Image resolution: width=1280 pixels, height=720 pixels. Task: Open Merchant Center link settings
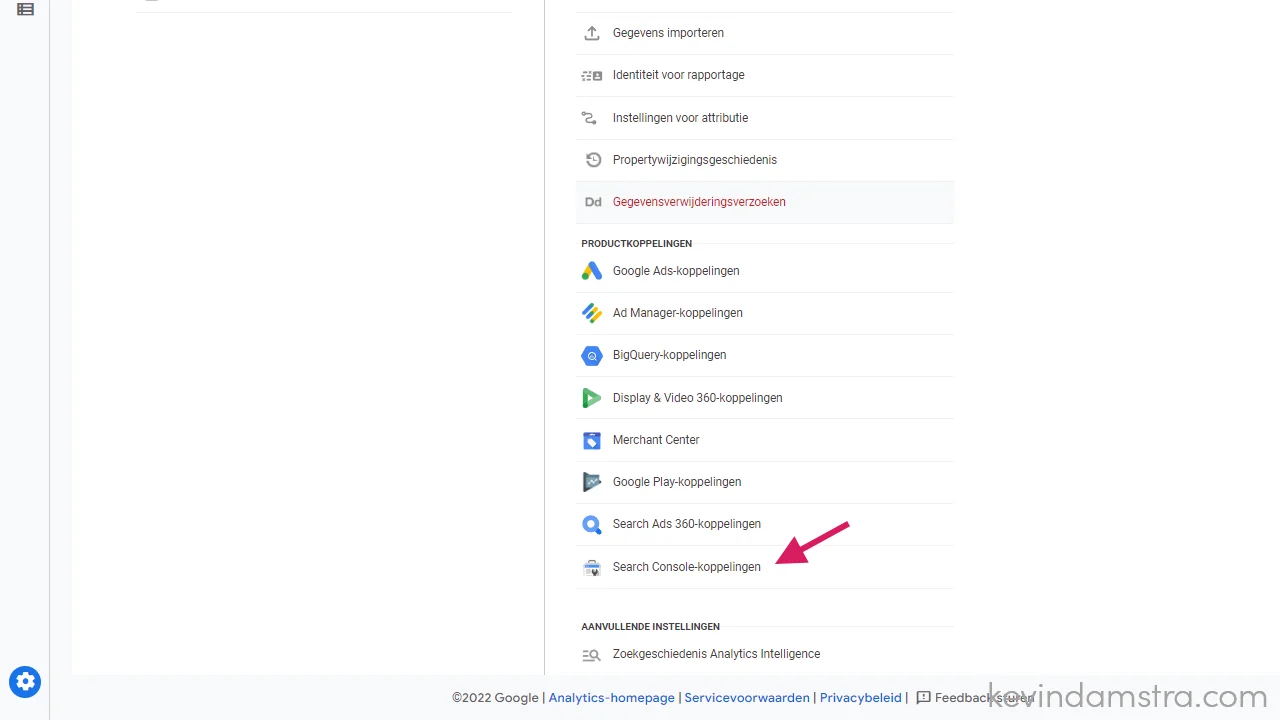pos(765,440)
